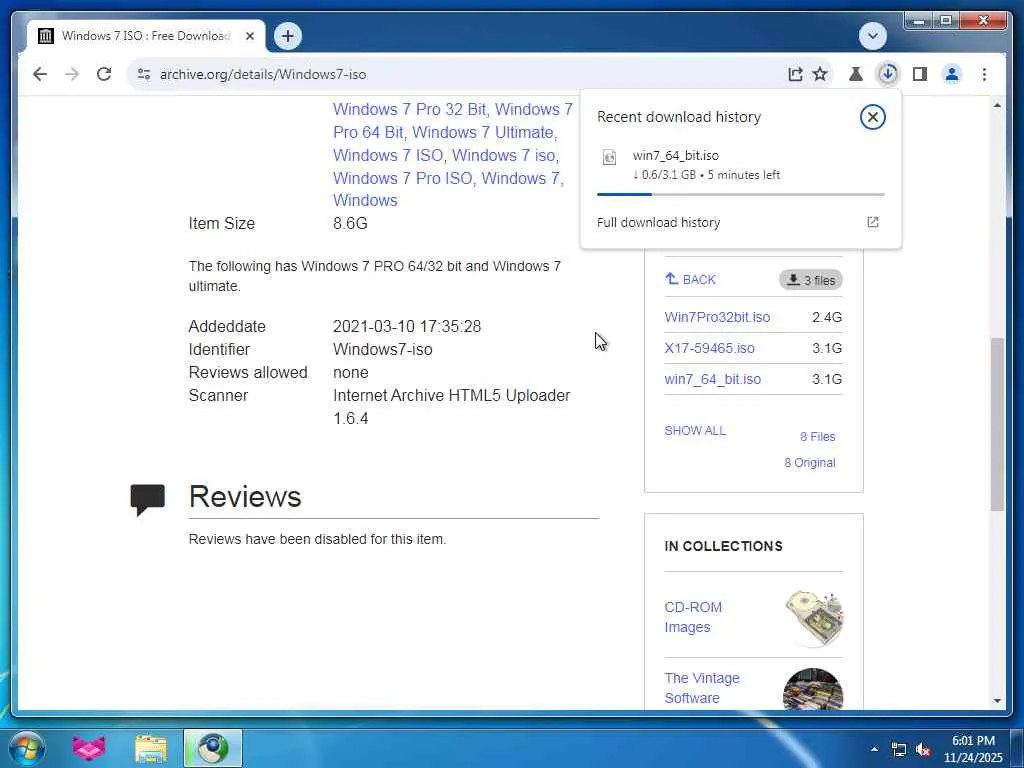Click the Windows 7 Pro 32 Bit topic link
Image resolution: width=1024 pixels, height=768 pixels.
point(409,109)
